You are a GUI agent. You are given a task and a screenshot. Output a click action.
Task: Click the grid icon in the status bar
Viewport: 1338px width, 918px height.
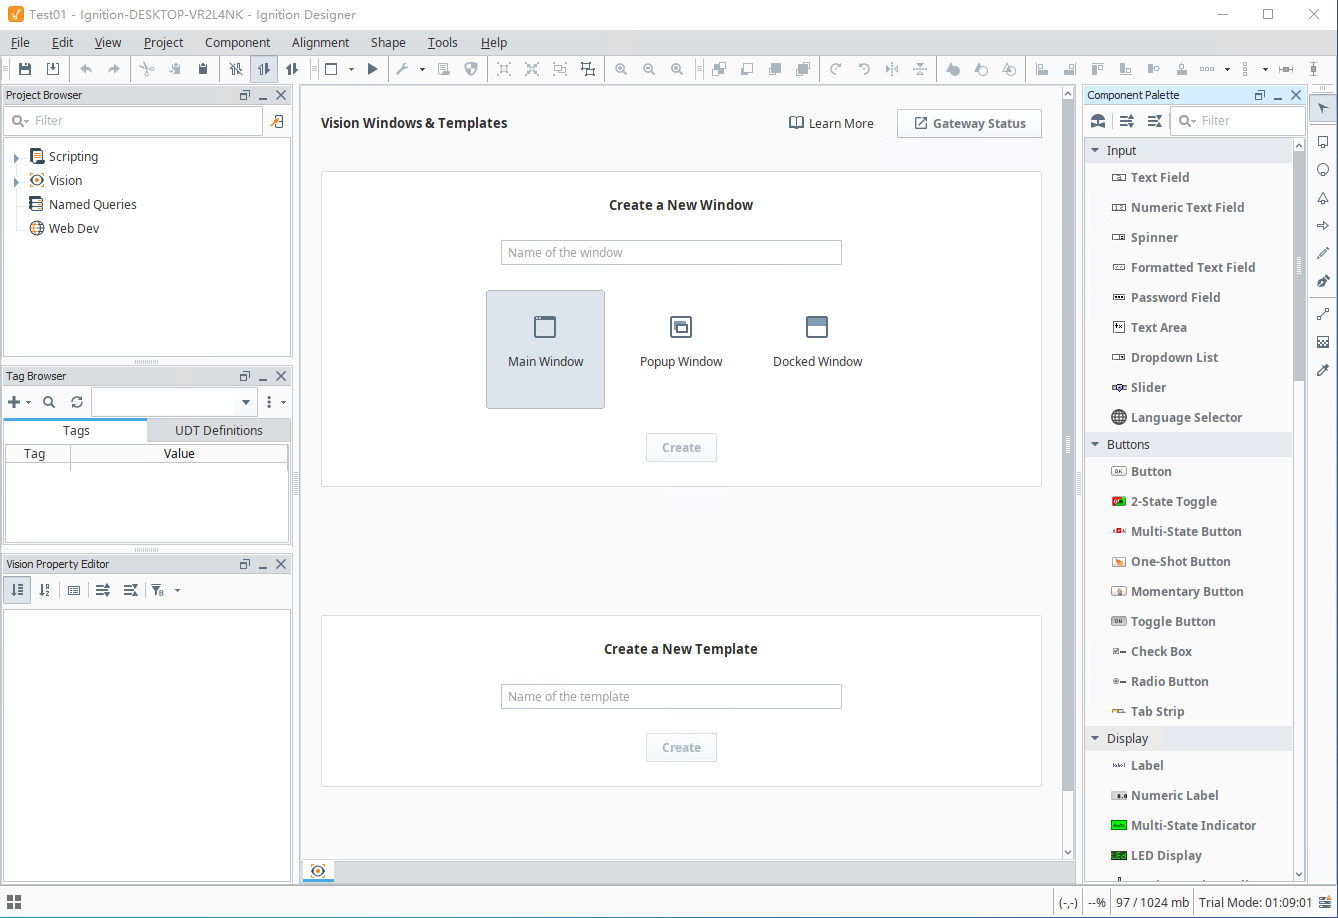(x=14, y=902)
